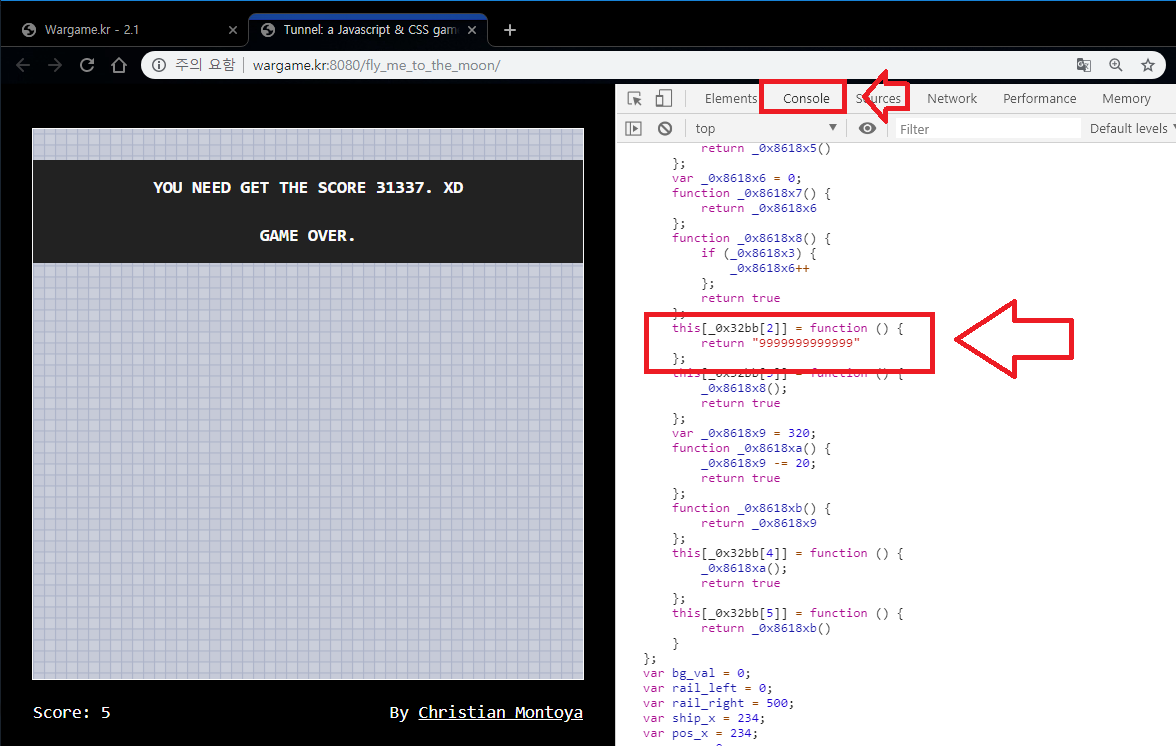Click the var rail_left = 0; line

coord(707,688)
